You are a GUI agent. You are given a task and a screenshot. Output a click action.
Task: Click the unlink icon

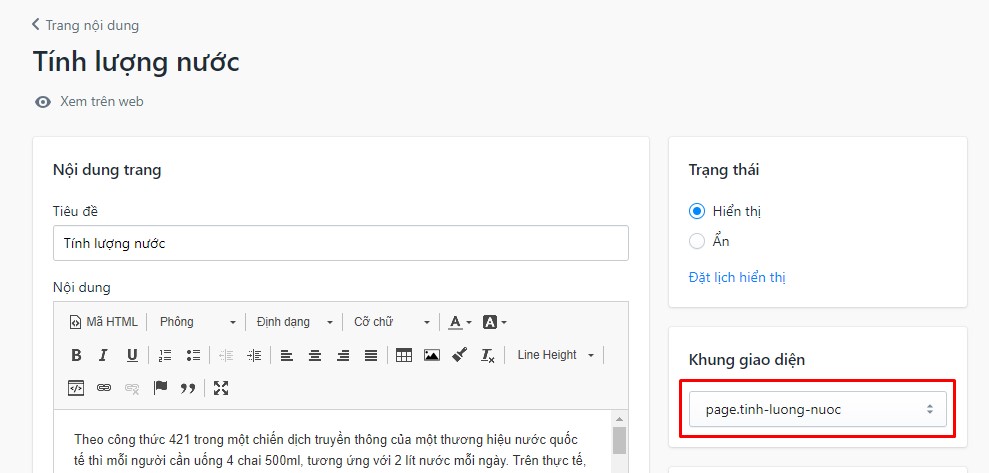click(132, 388)
